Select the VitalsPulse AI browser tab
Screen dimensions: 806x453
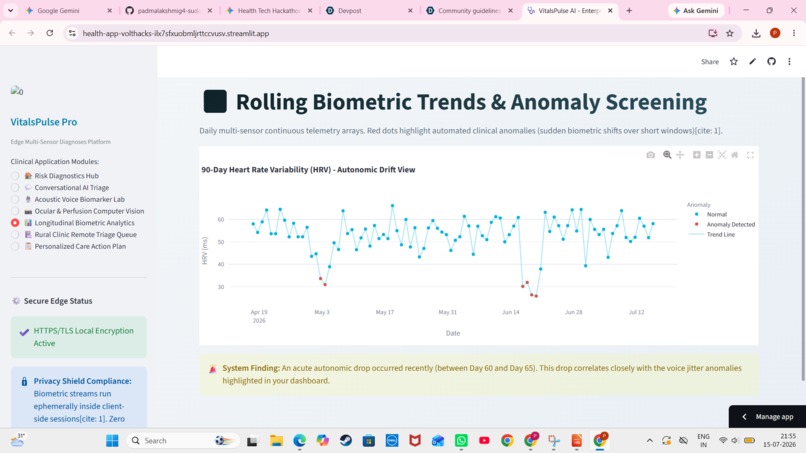[x=569, y=10]
